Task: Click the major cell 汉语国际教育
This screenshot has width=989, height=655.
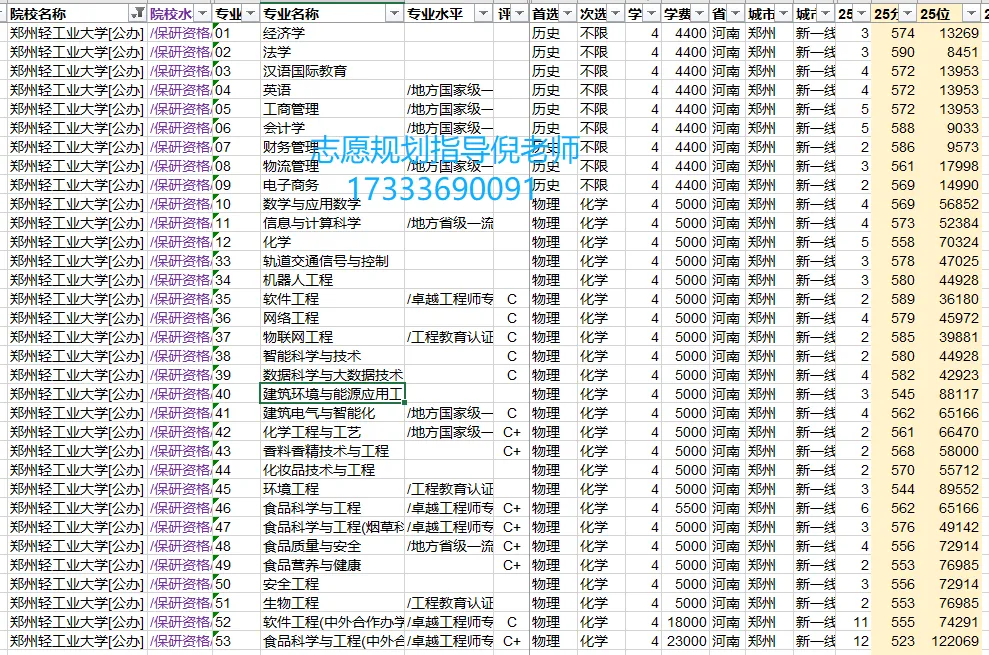Action: coord(332,71)
